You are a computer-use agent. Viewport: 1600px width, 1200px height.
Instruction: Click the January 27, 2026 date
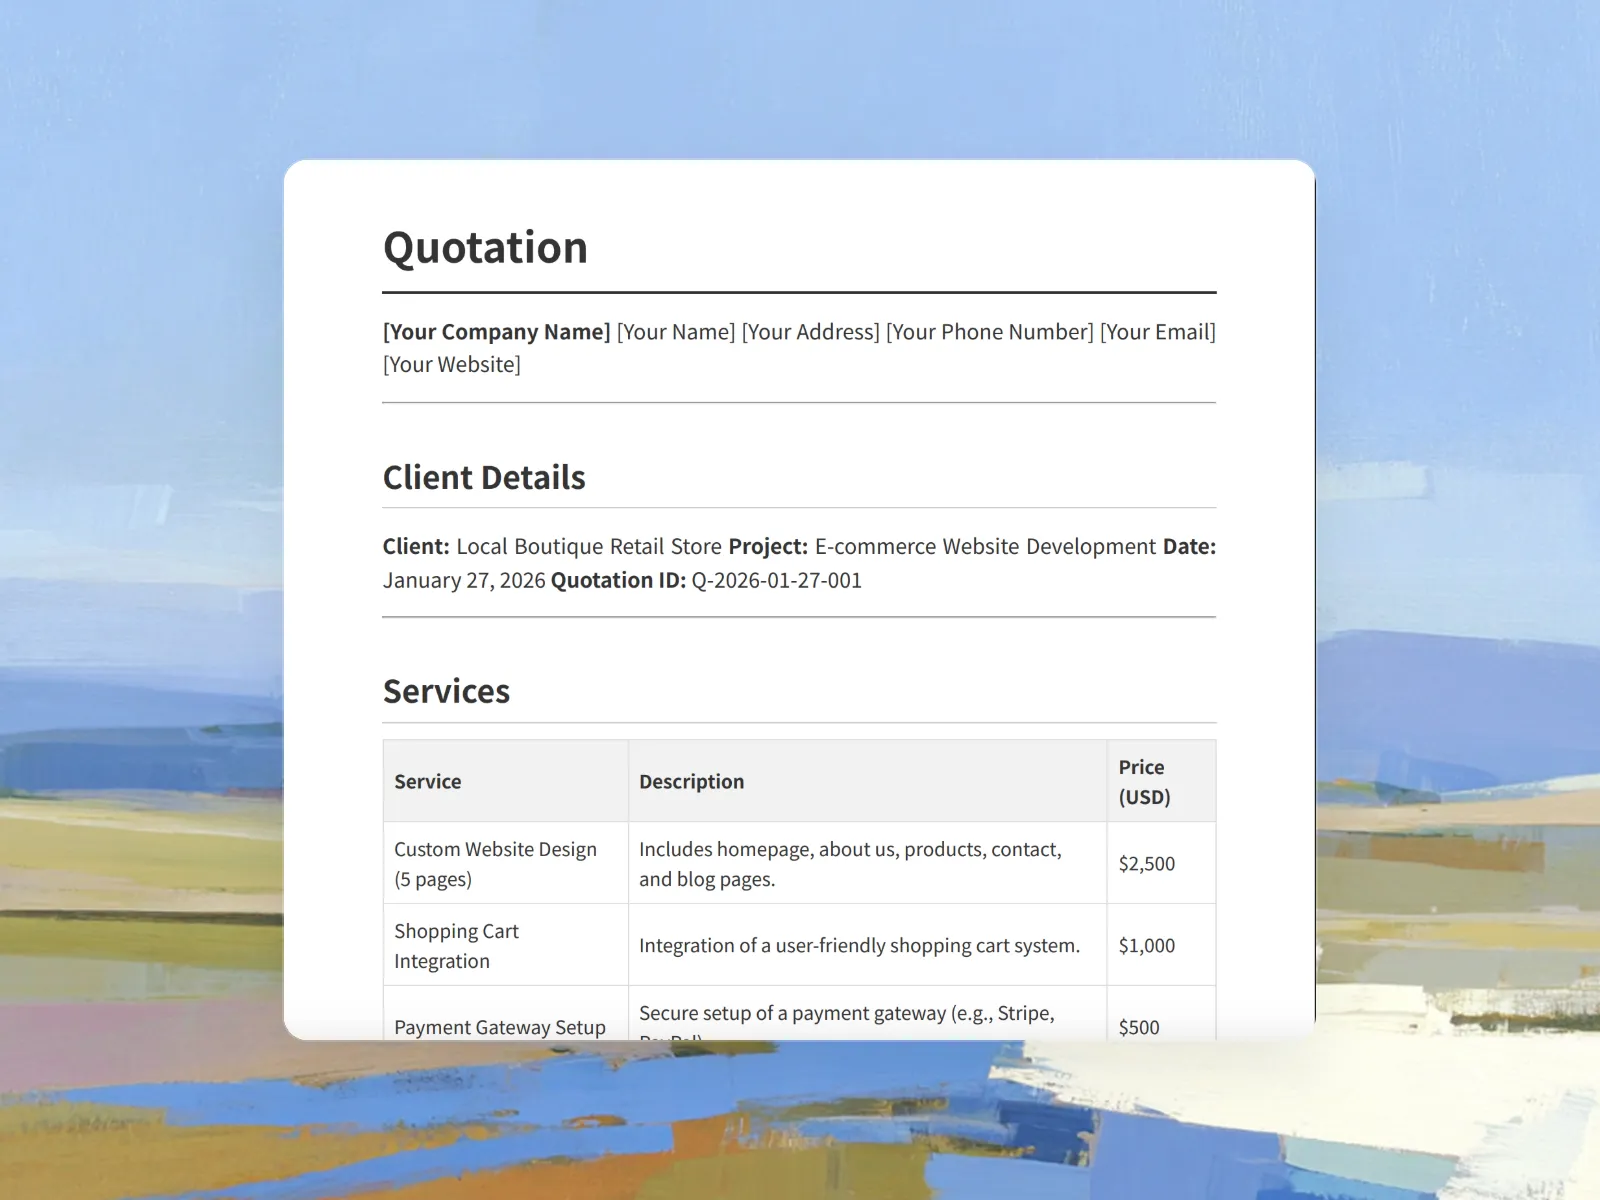tap(464, 581)
